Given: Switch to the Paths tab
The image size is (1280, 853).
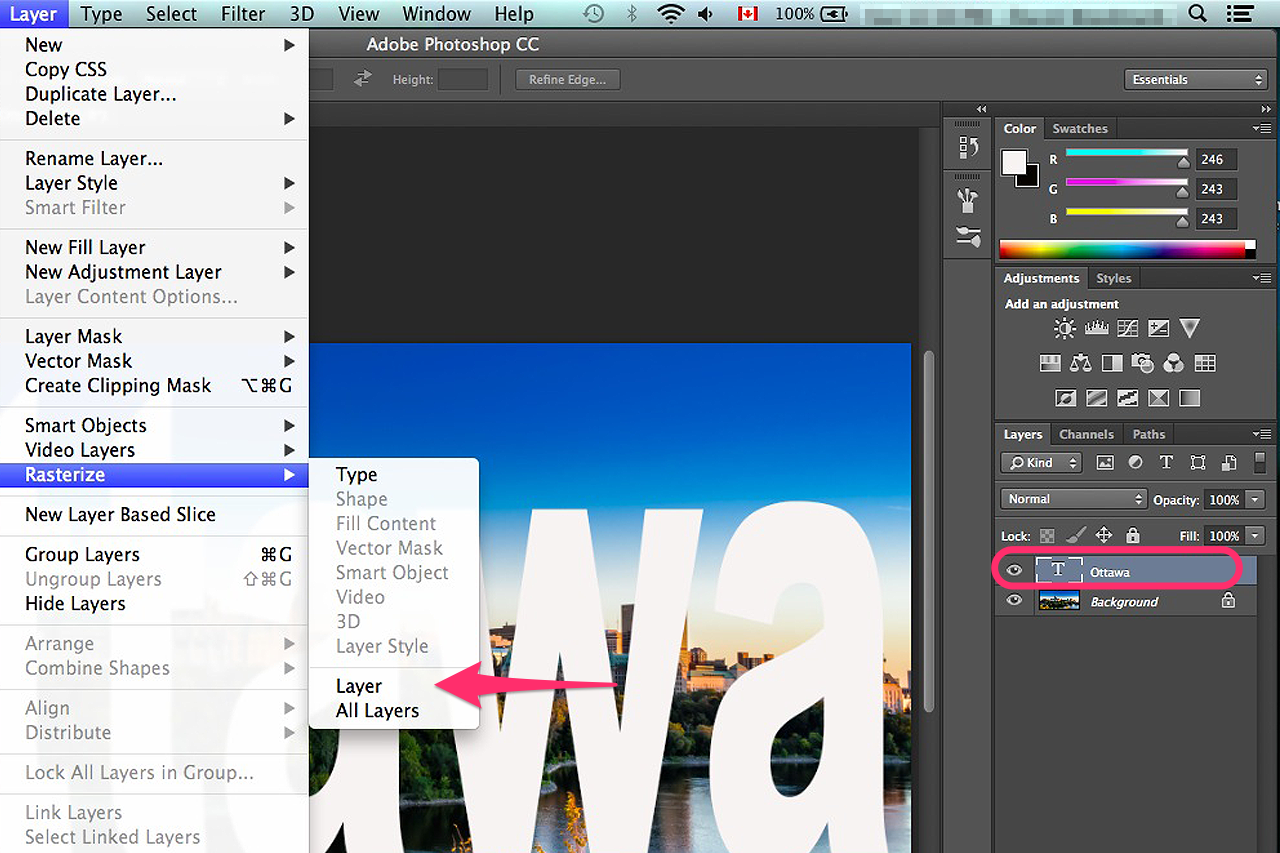Looking at the screenshot, I should click(x=1149, y=435).
